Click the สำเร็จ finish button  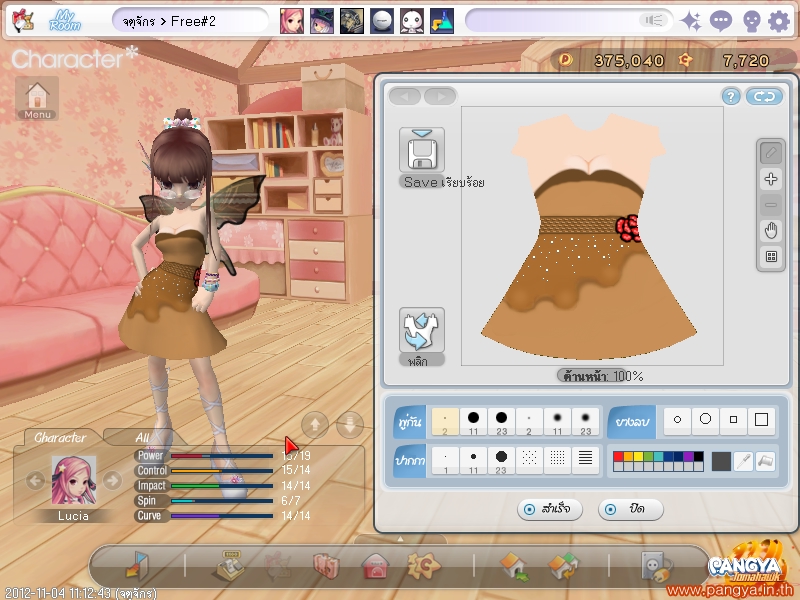(549, 509)
